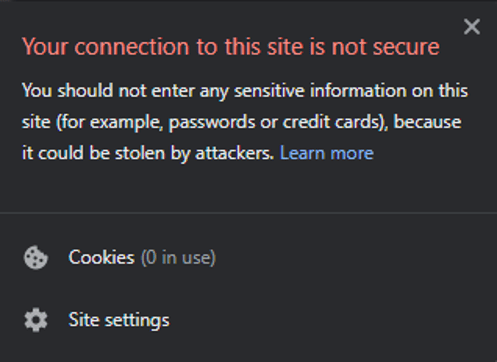497x362 pixels.
Task: Open Site settings
Action: 248,320
